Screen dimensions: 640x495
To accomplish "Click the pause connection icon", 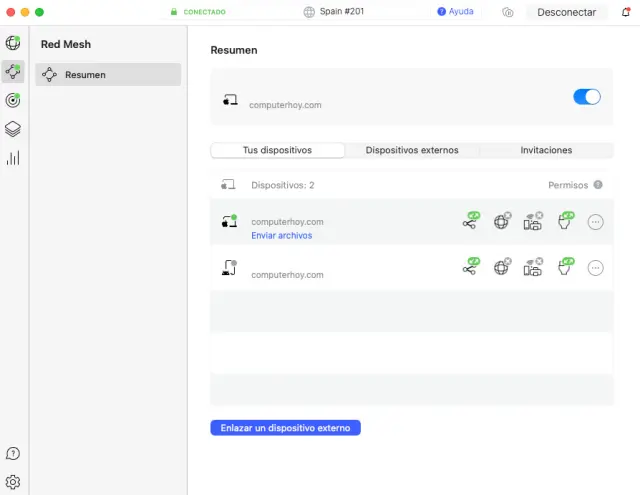I will click(x=507, y=12).
